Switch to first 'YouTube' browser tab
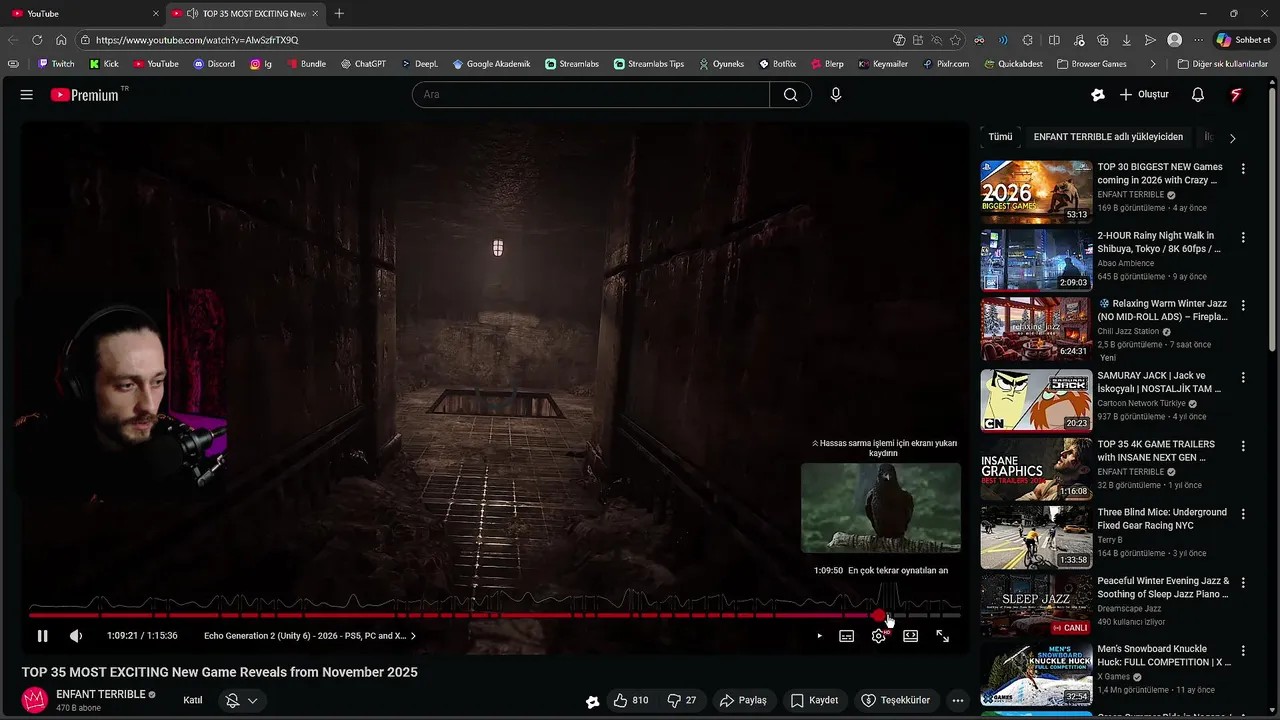Image resolution: width=1280 pixels, height=720 pixels. click(84, 13)
